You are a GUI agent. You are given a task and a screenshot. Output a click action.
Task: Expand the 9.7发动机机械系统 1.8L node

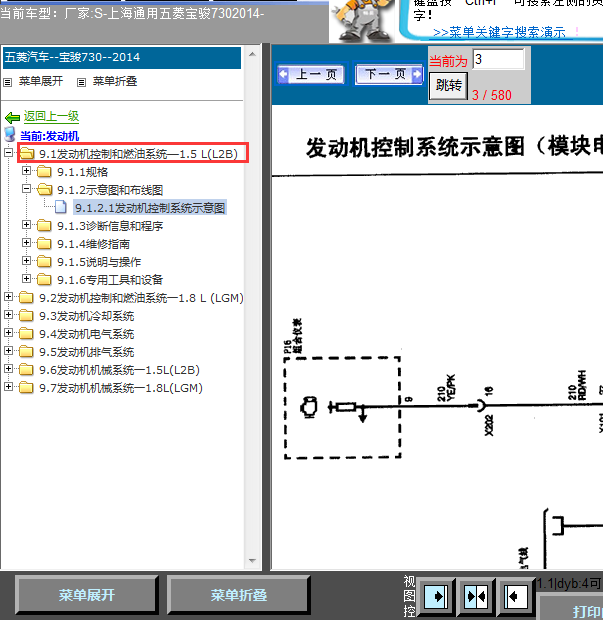click(x=8, y=386)
